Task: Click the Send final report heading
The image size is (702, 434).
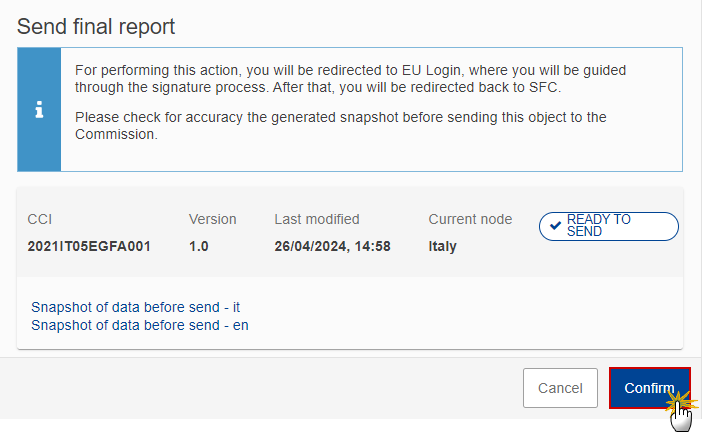Action: coord(96,26)
